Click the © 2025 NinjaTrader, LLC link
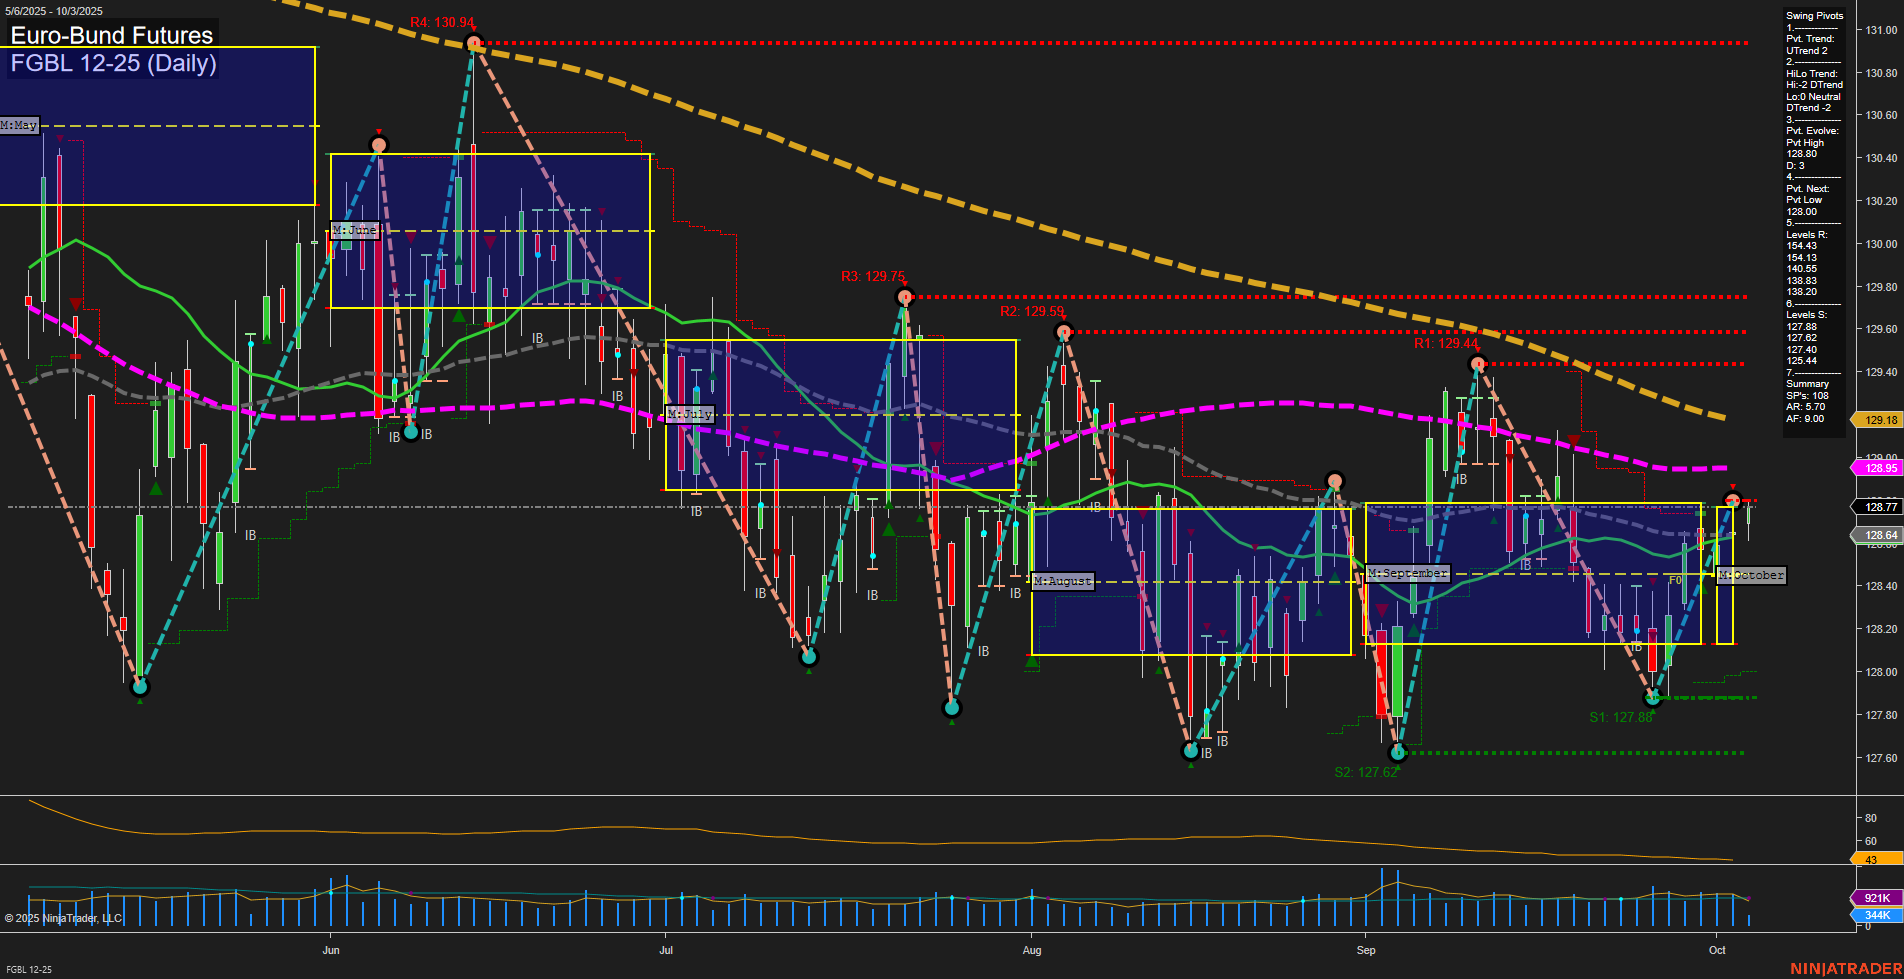The height and width of the screenshot is (979, 1904). pyautogui.click(x=62, y=918)
